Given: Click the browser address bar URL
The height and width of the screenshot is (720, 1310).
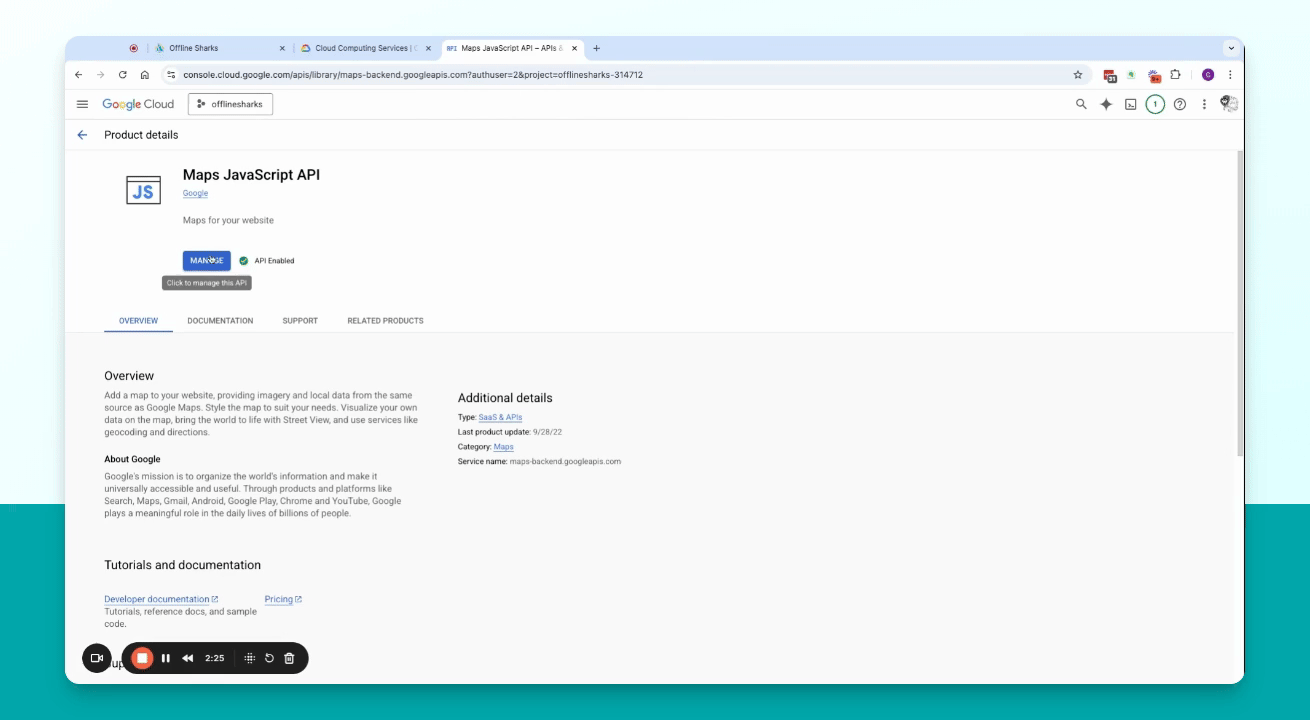Looking at the screenshot, I should [x=413, y=75].
